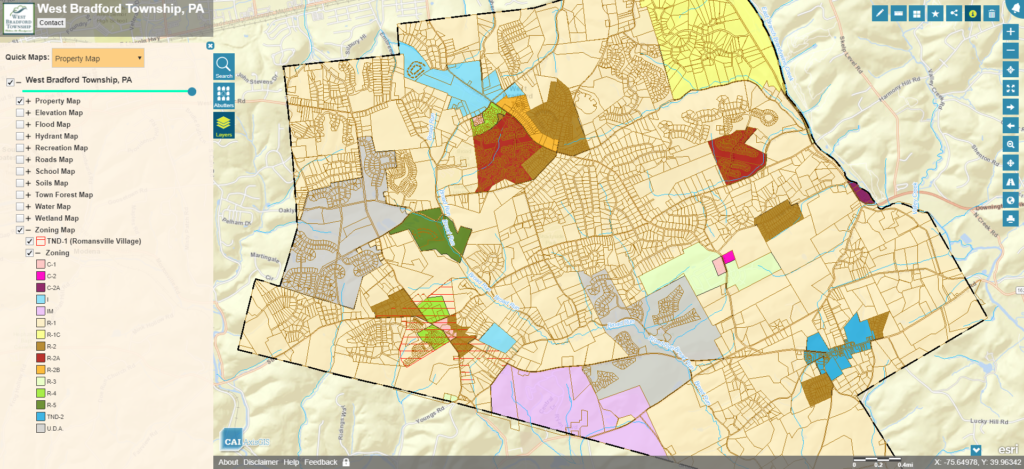Enable the Elevation Map layer
Image resolution: width=1024 pixels, height=469 pixels.
(20, 113)
